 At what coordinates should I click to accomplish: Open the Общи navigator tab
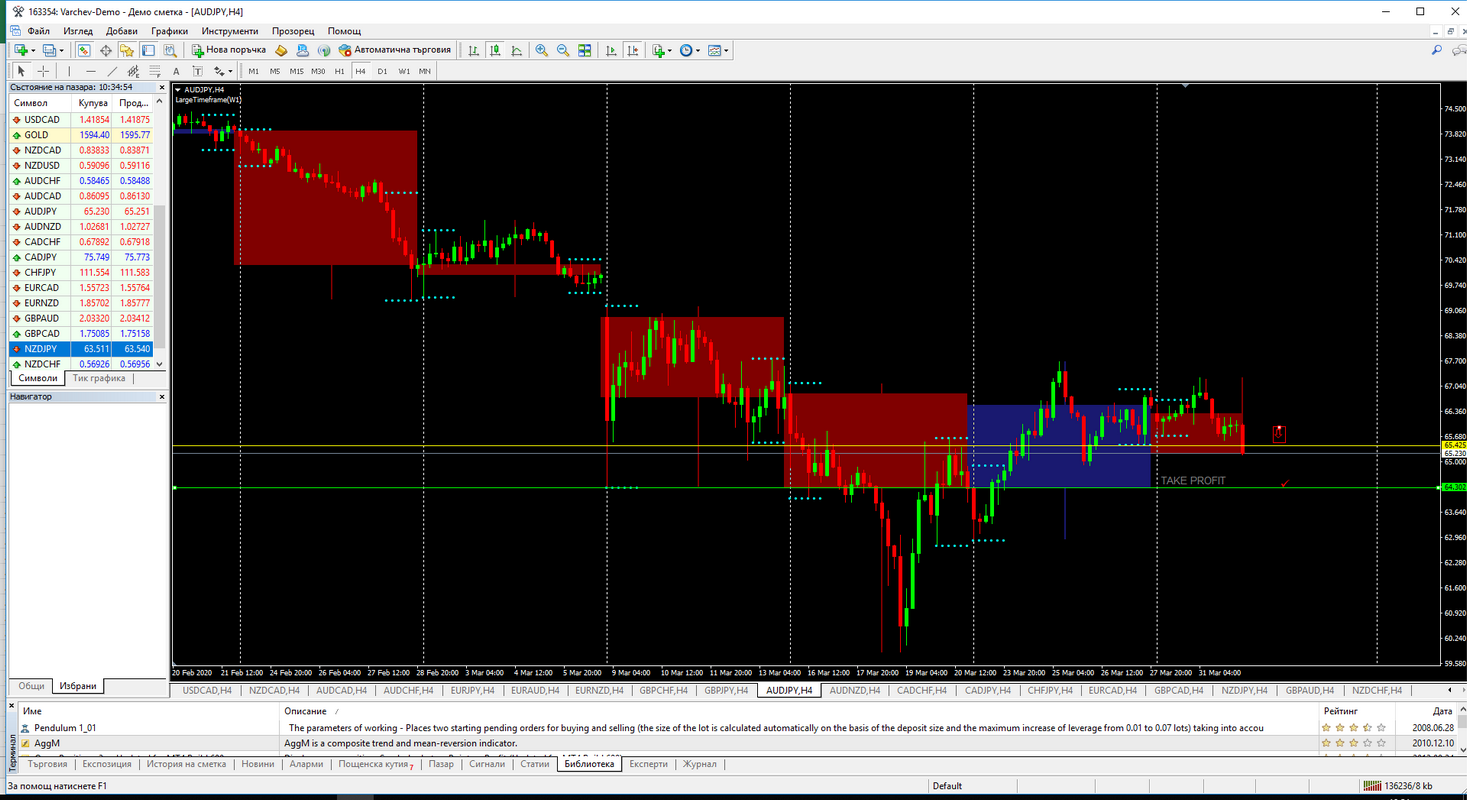coord(31,686)
